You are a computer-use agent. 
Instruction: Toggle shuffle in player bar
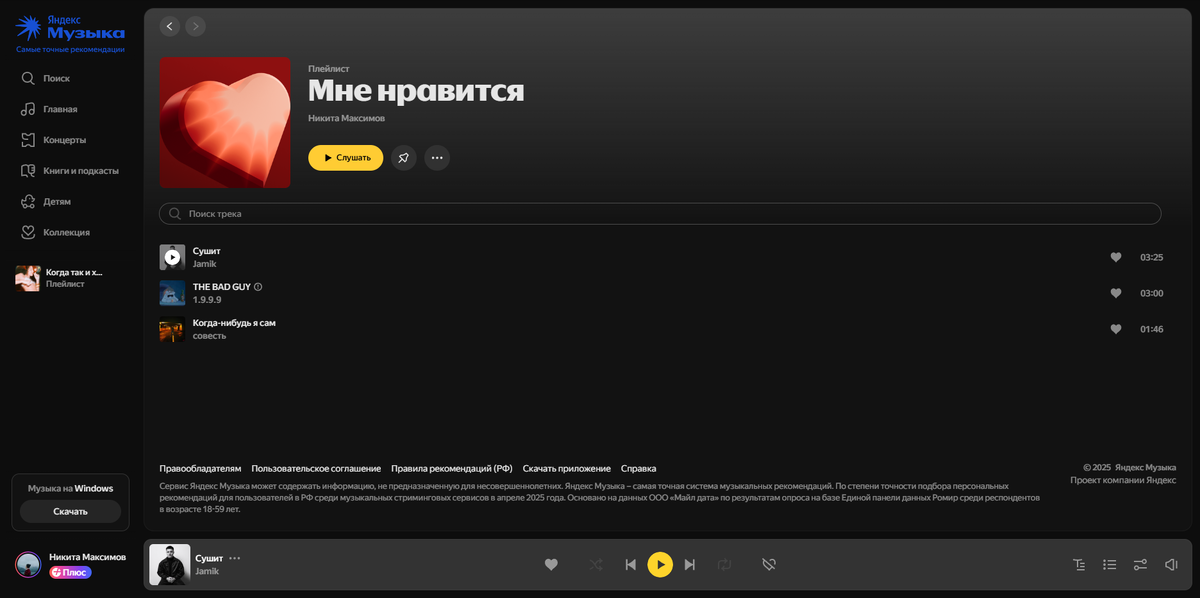tap(596, 564)
